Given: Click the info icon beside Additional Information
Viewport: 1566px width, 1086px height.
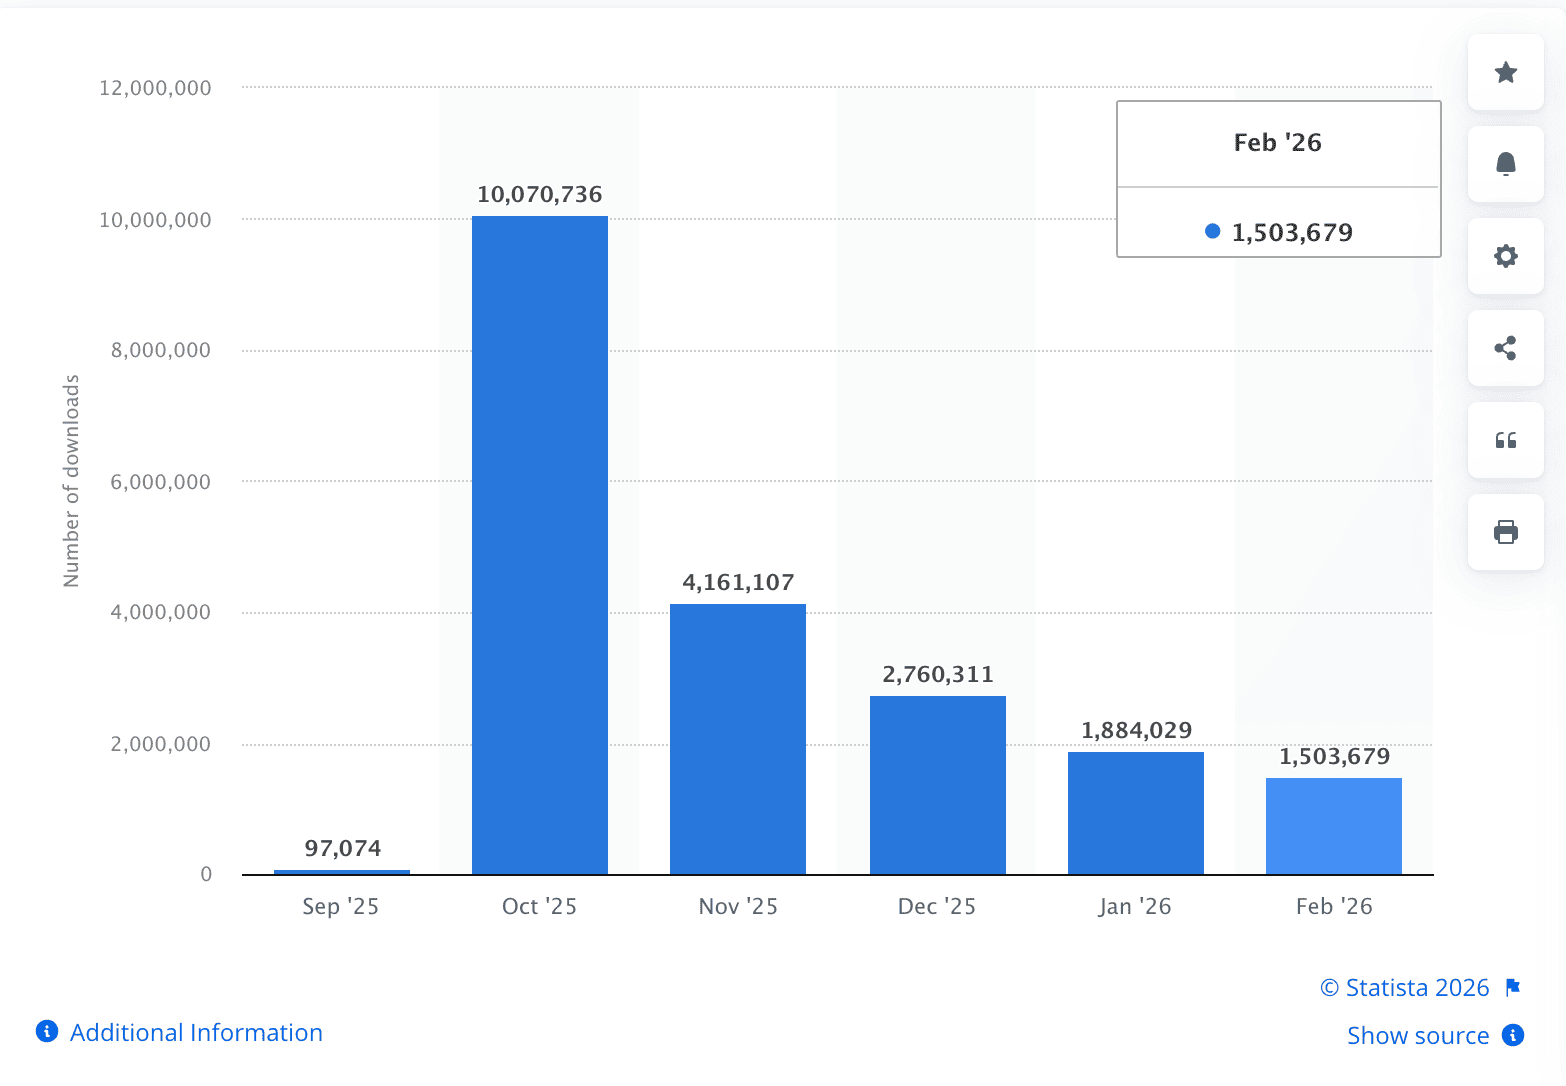Looking at the screenshot, I should pyautogui.click(x=47, y=1031).
